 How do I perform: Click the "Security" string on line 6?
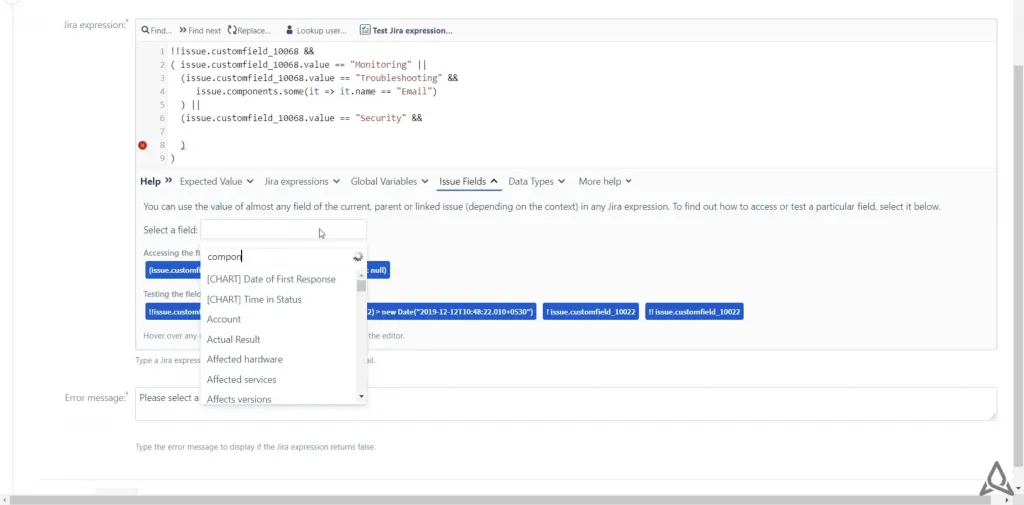coord(381,118)
